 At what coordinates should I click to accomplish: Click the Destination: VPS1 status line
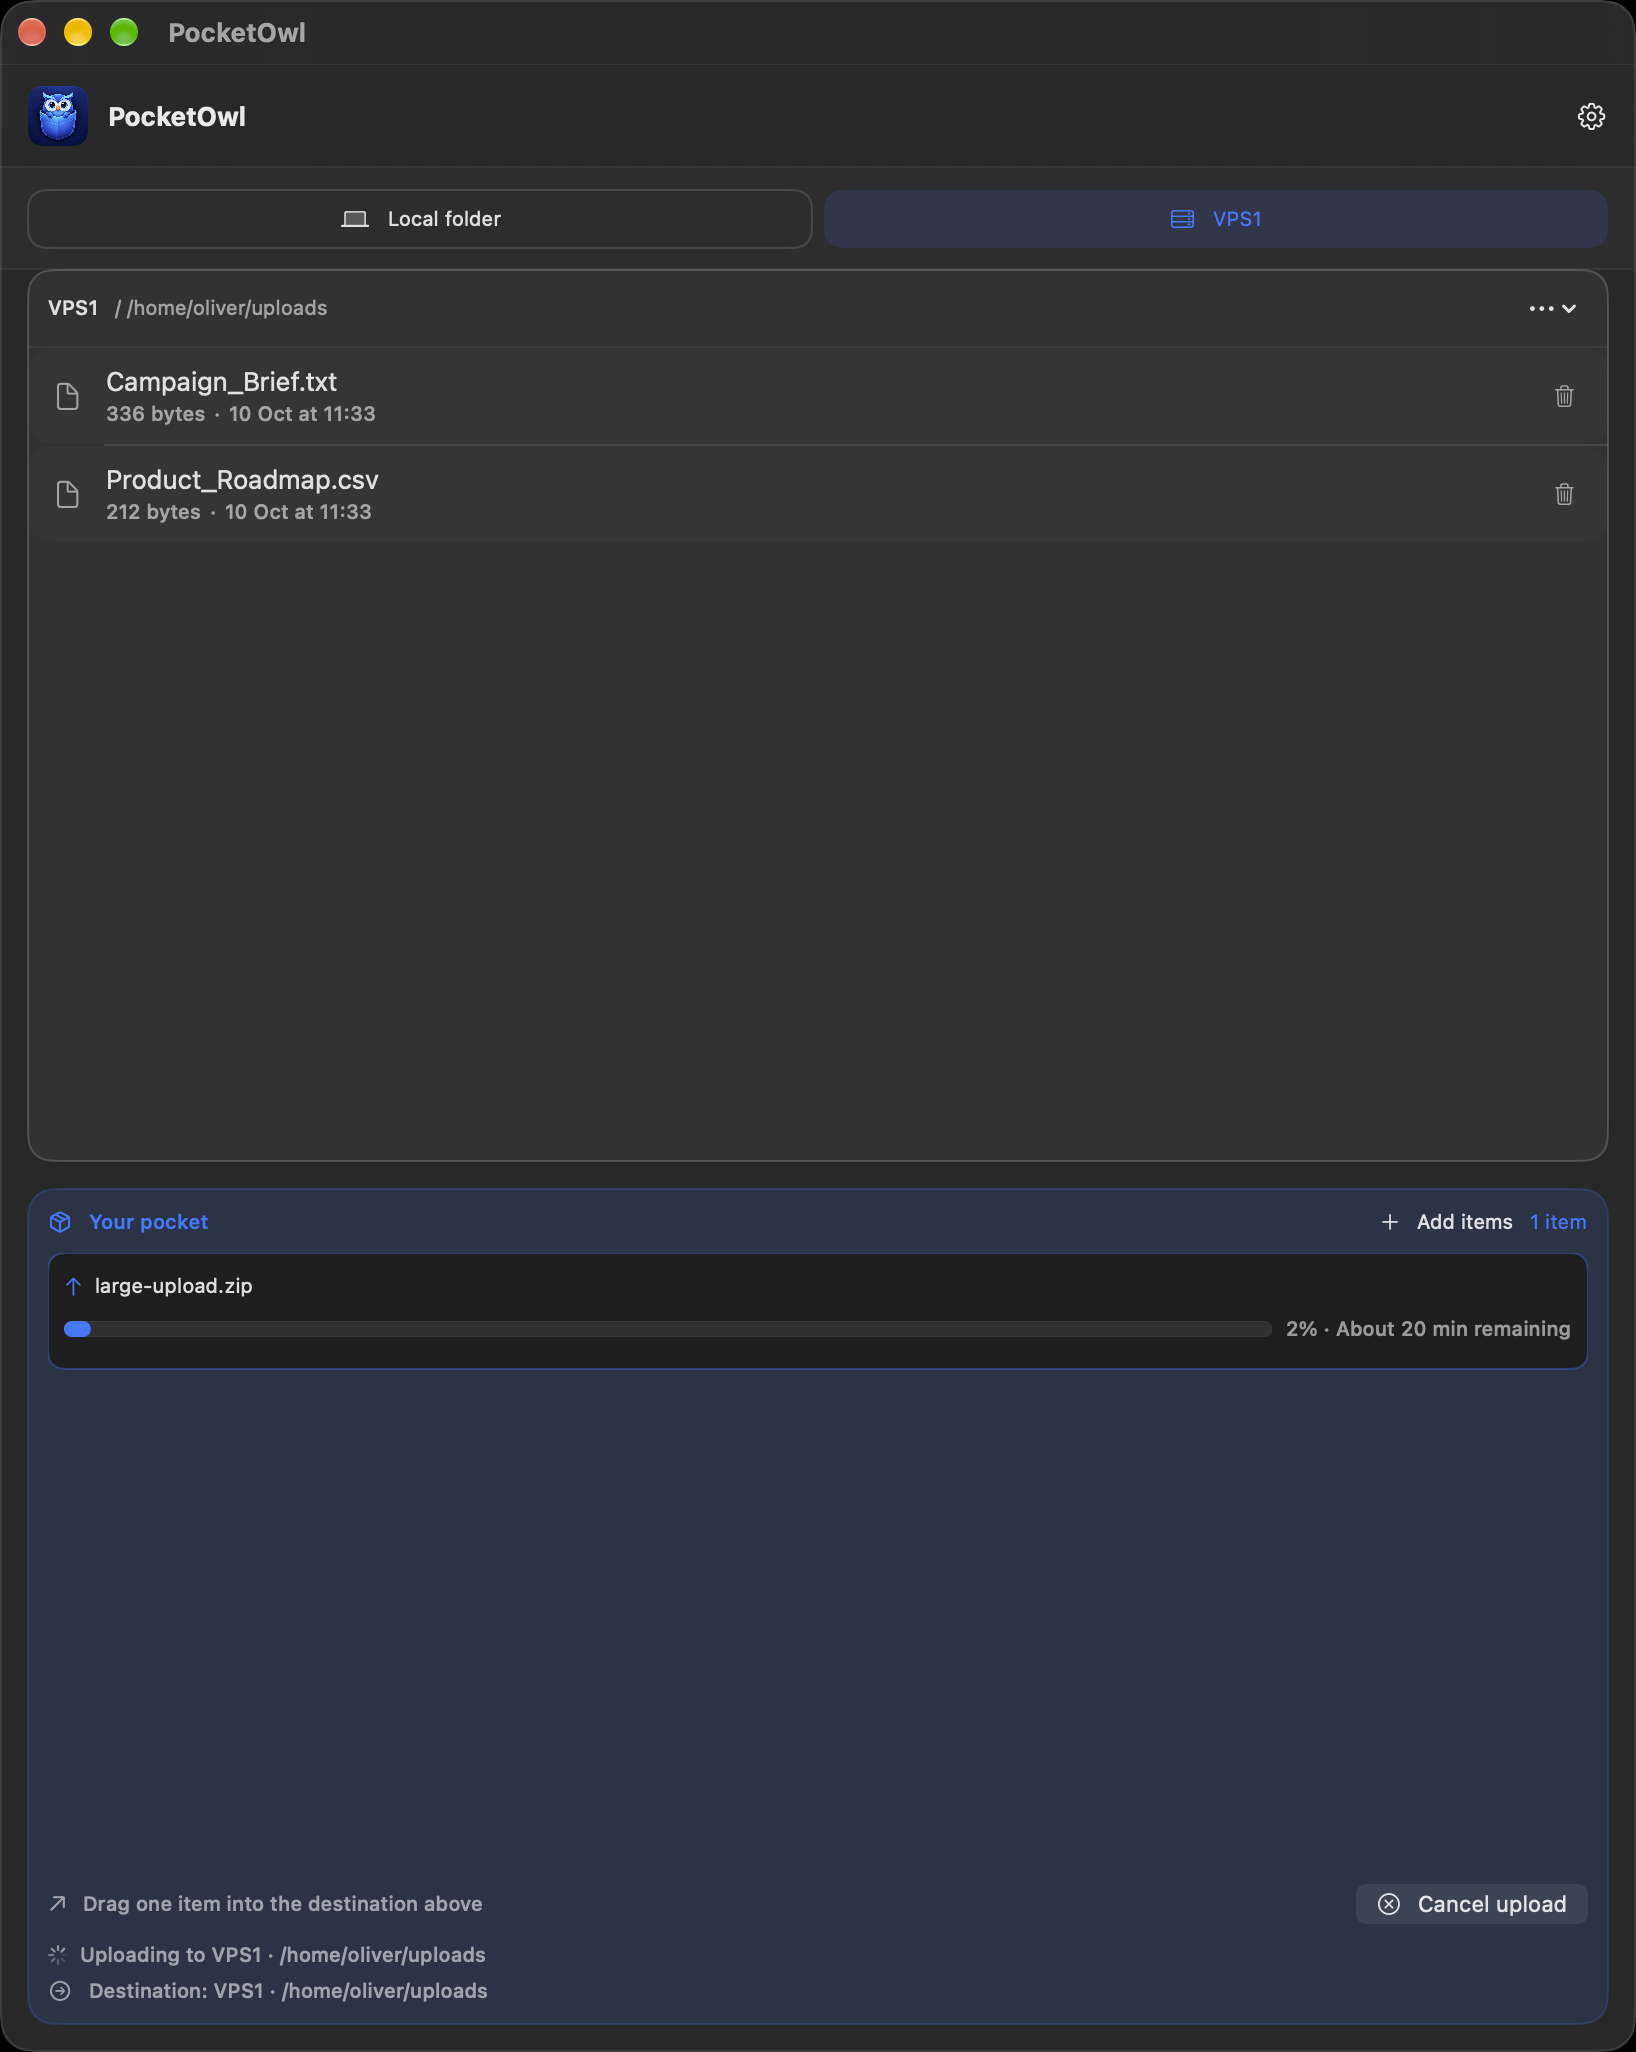(288, 1991)
